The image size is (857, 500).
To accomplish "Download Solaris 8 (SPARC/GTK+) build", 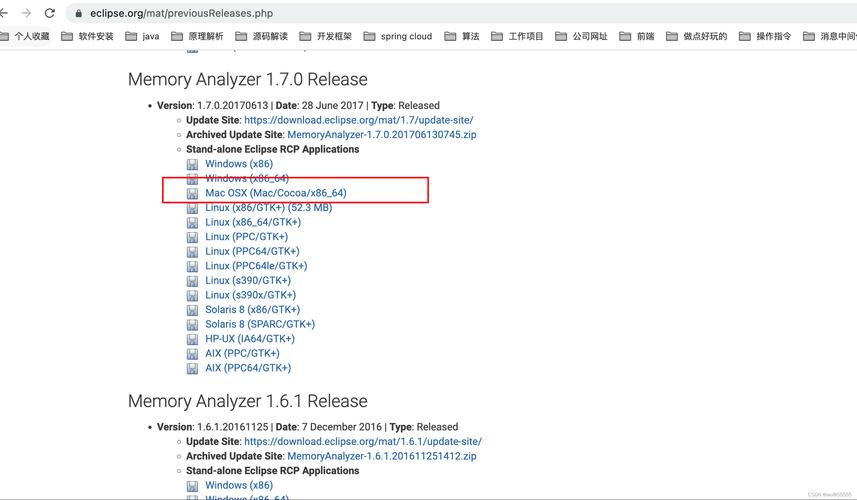I will coord(260,324).
